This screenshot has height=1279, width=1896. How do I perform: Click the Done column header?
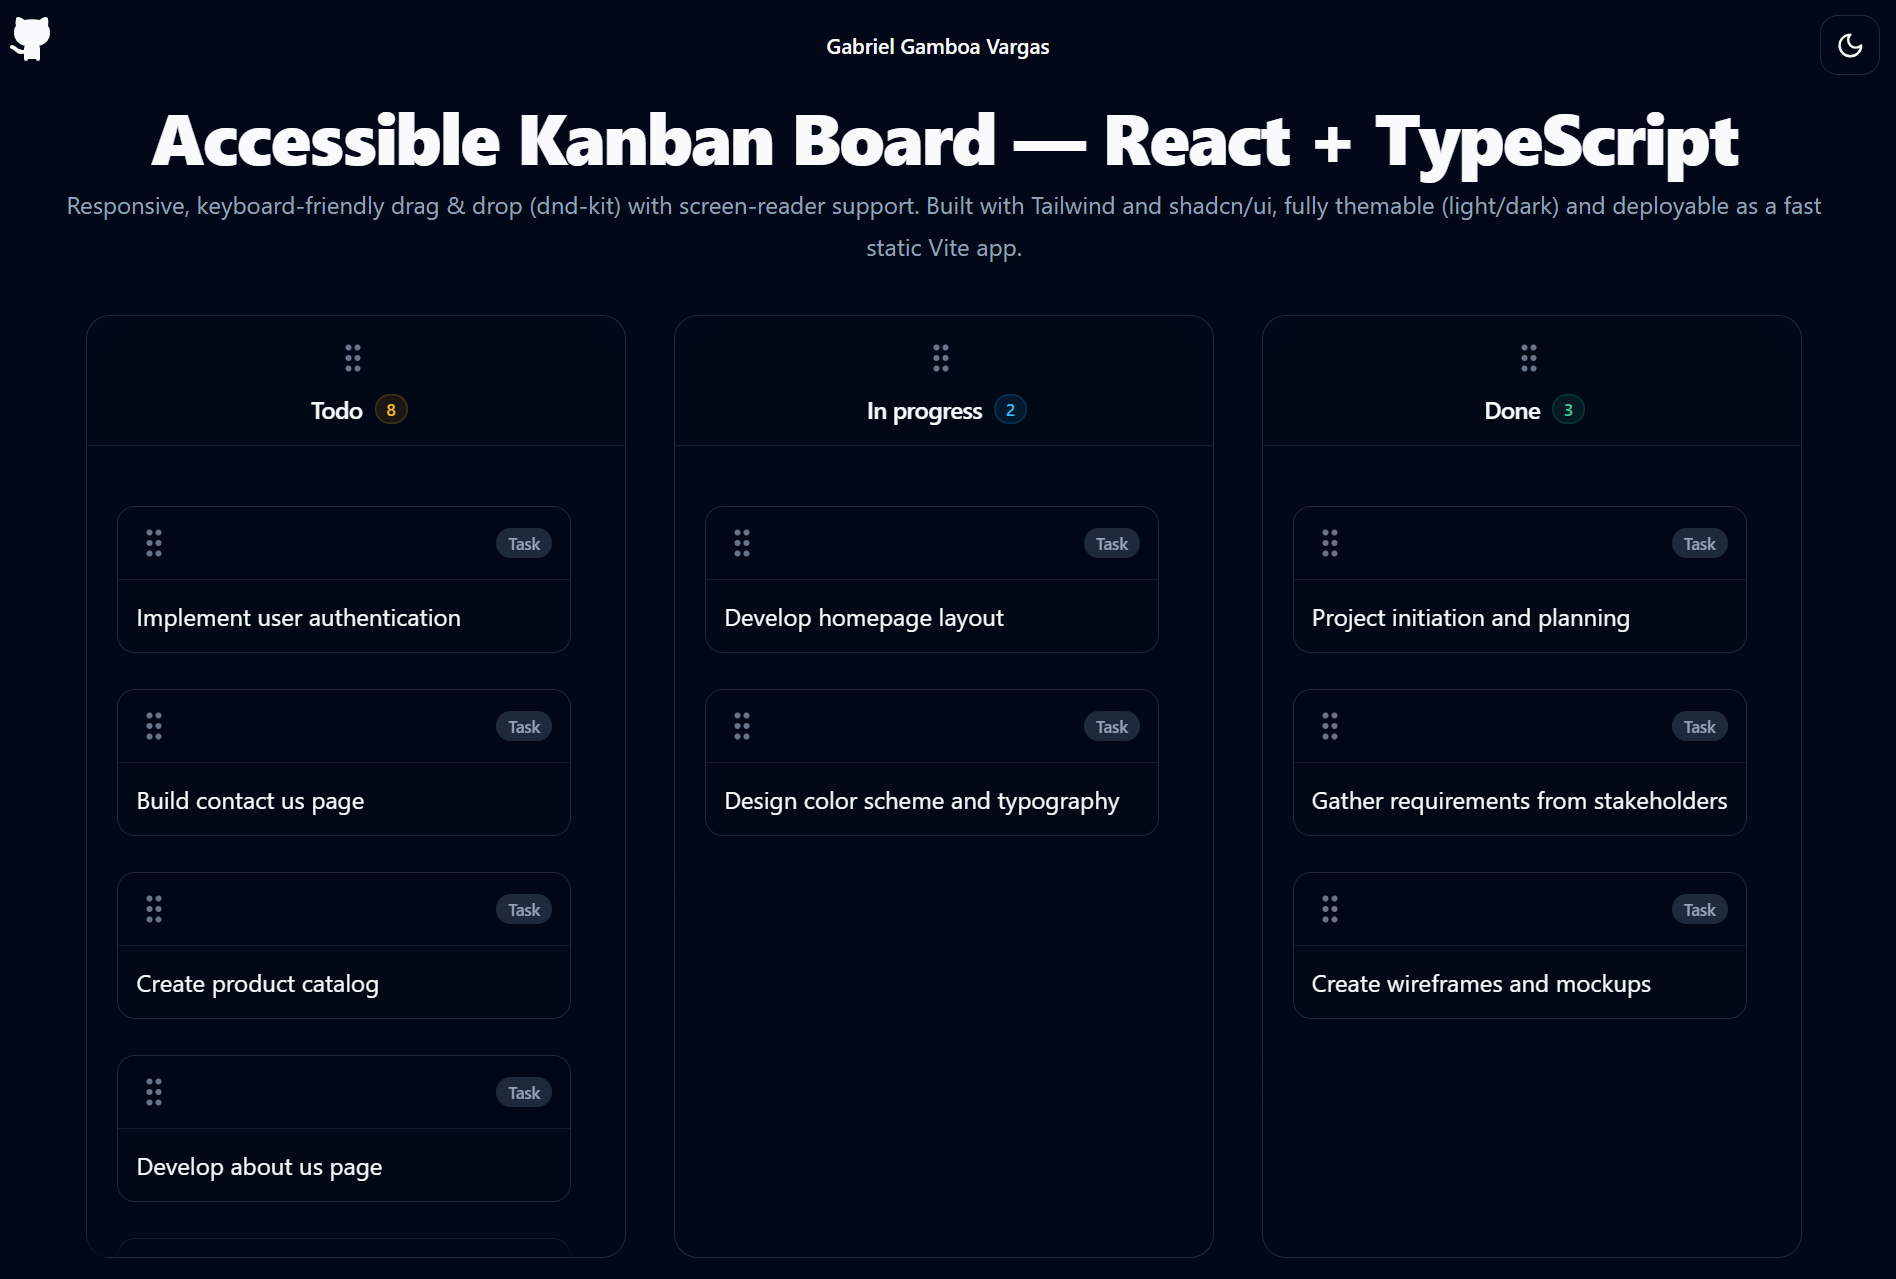point(1511,410)
